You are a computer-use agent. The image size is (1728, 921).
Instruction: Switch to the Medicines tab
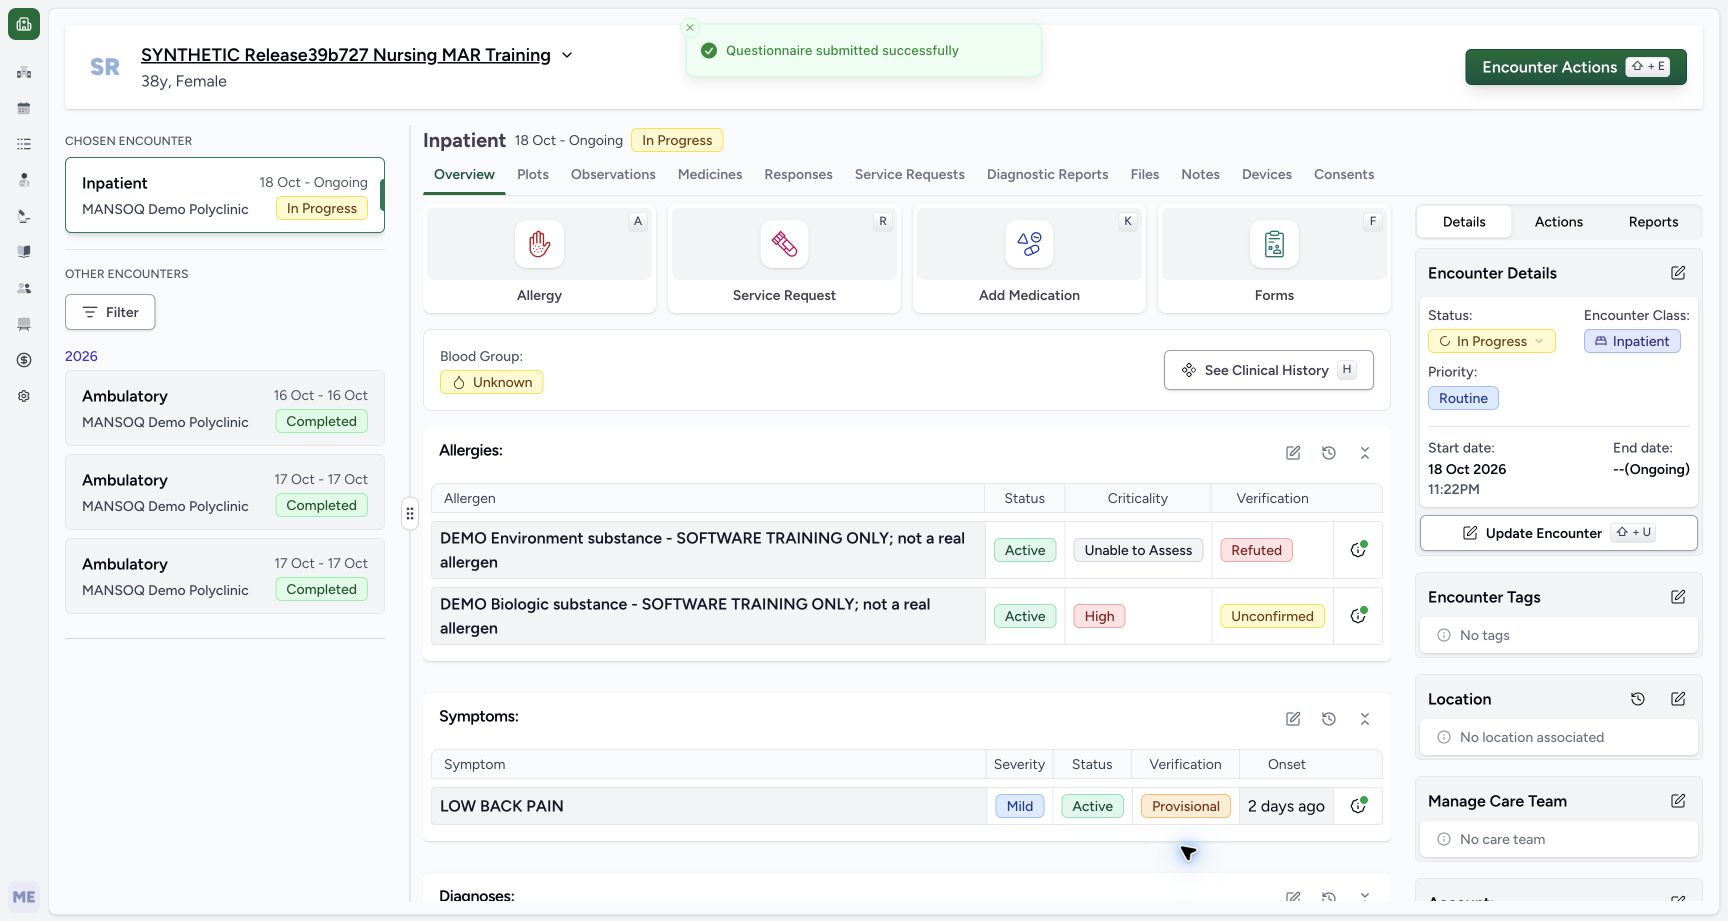[710, 174]
